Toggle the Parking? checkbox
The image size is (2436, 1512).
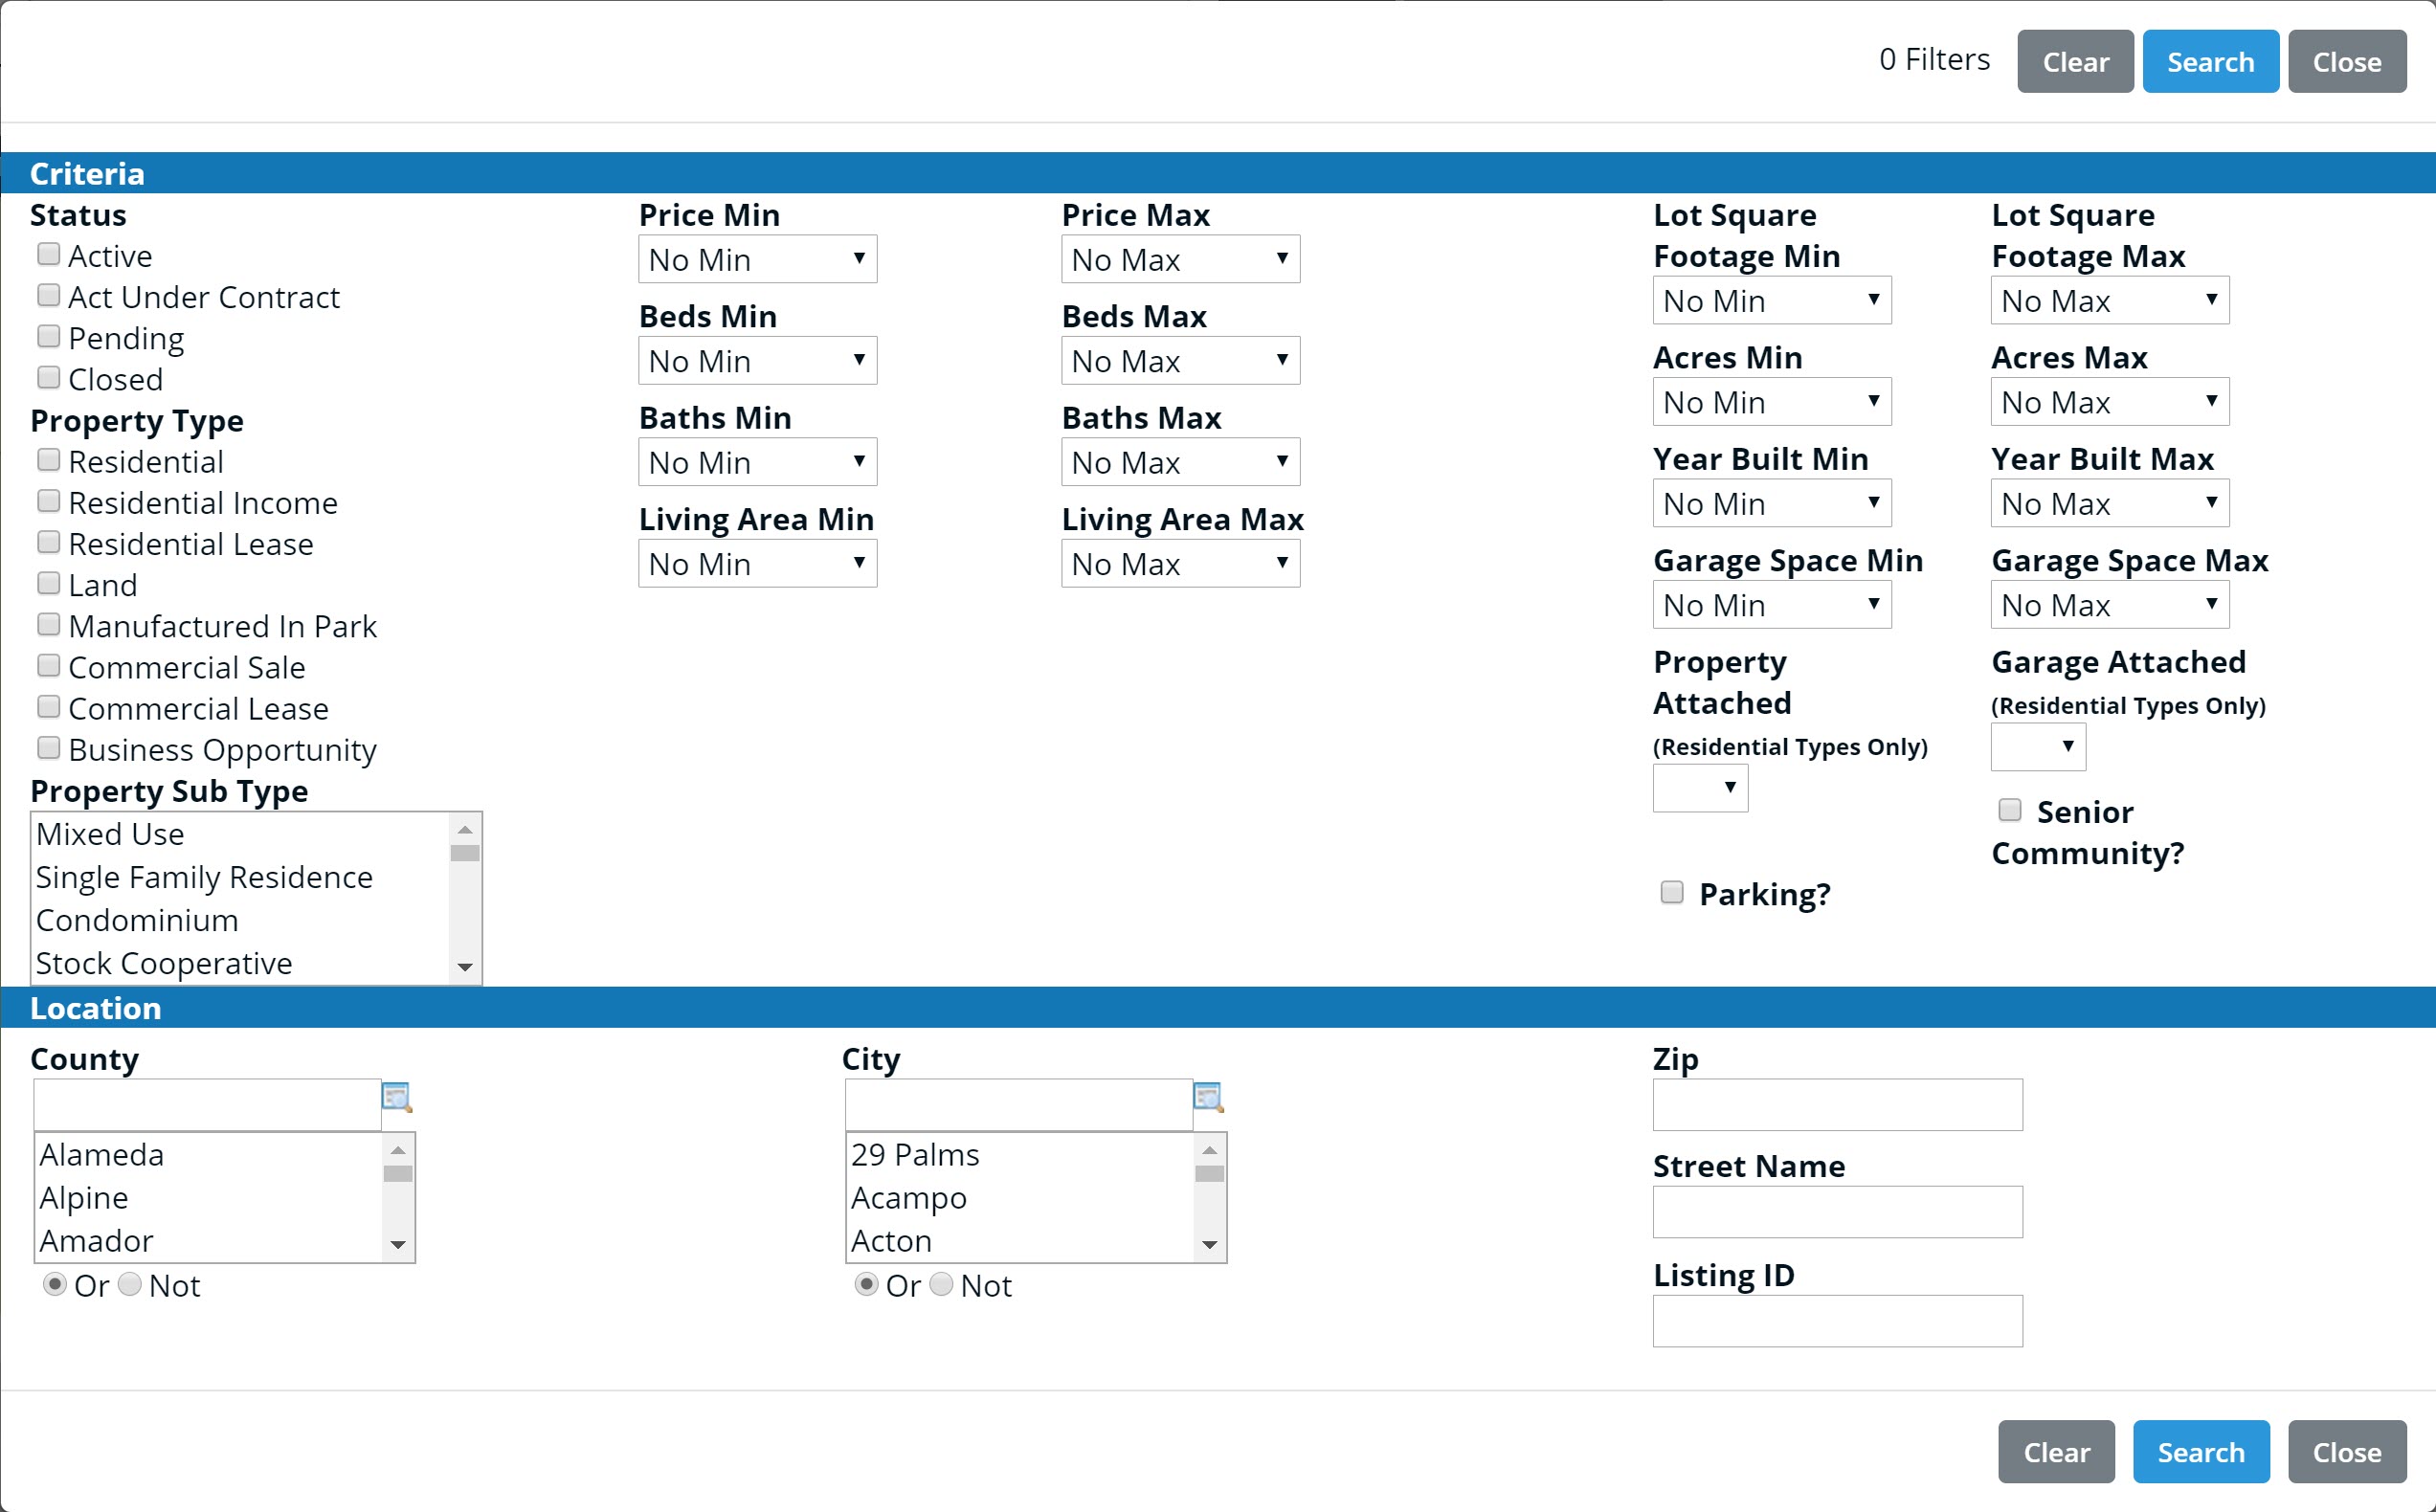(1672, 892)
